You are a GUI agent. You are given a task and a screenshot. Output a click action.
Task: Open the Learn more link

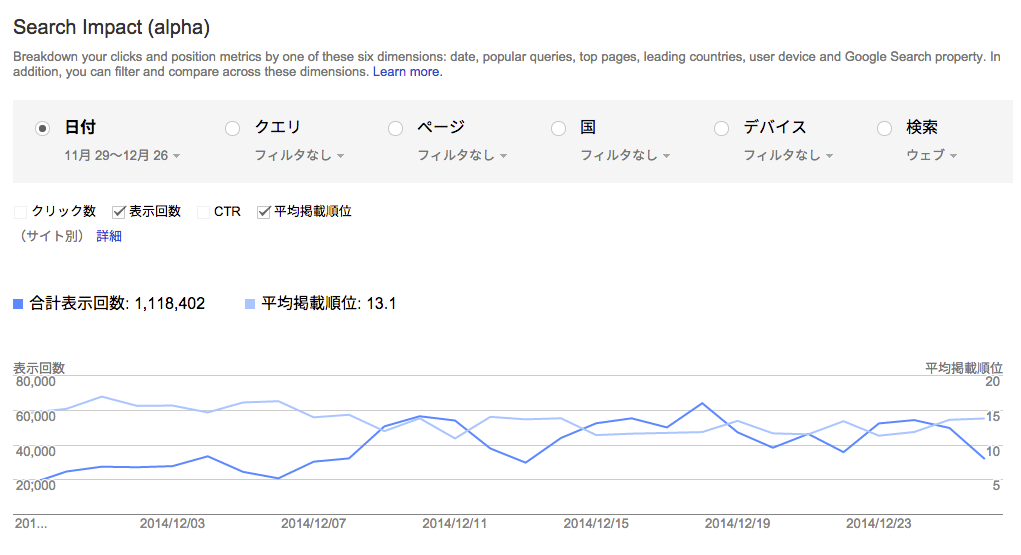click(x=408, y=72)
